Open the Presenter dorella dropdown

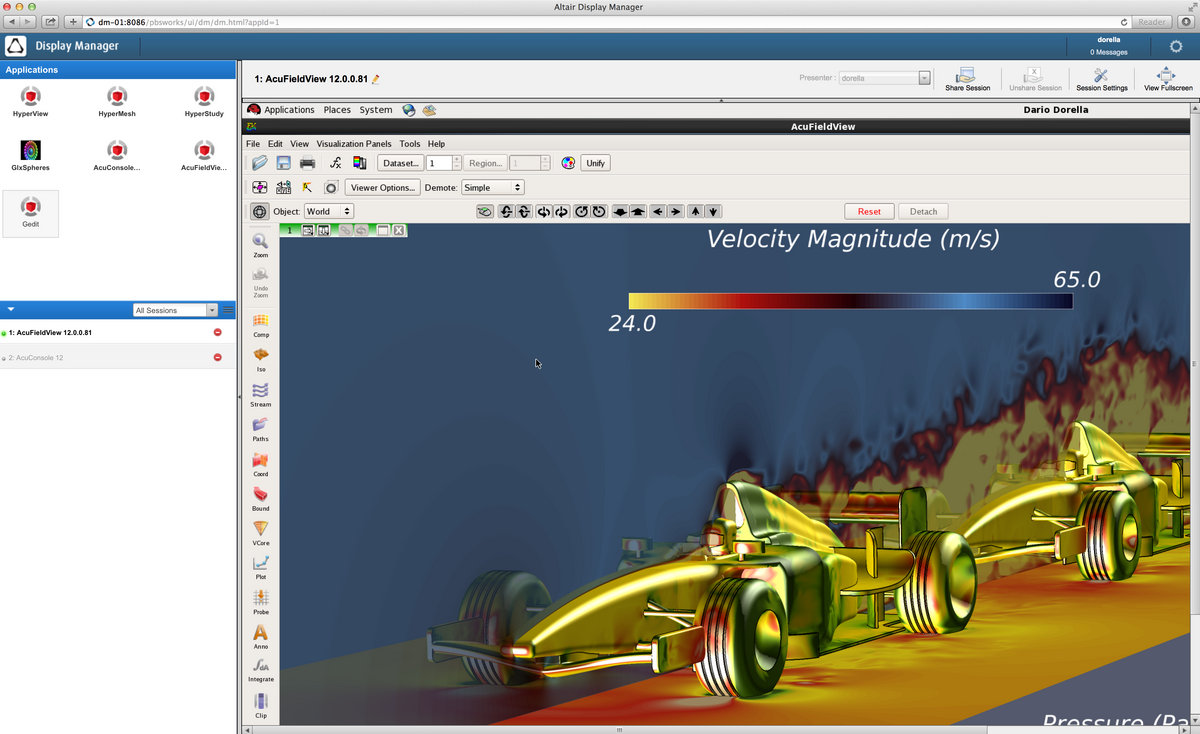coord(884,77)
